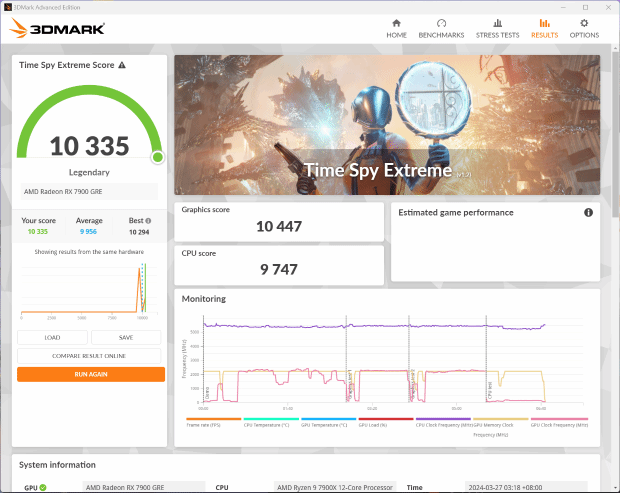Click COMPARE RESULT ONLINE button
Viewport: 620px width, 493px height.
tap(89, 356)
